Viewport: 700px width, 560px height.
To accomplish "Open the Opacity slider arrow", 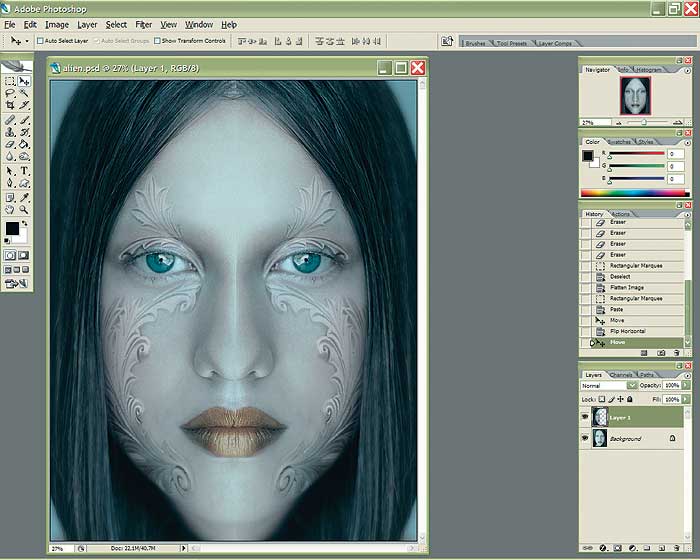I will click(x=686, y=385).
